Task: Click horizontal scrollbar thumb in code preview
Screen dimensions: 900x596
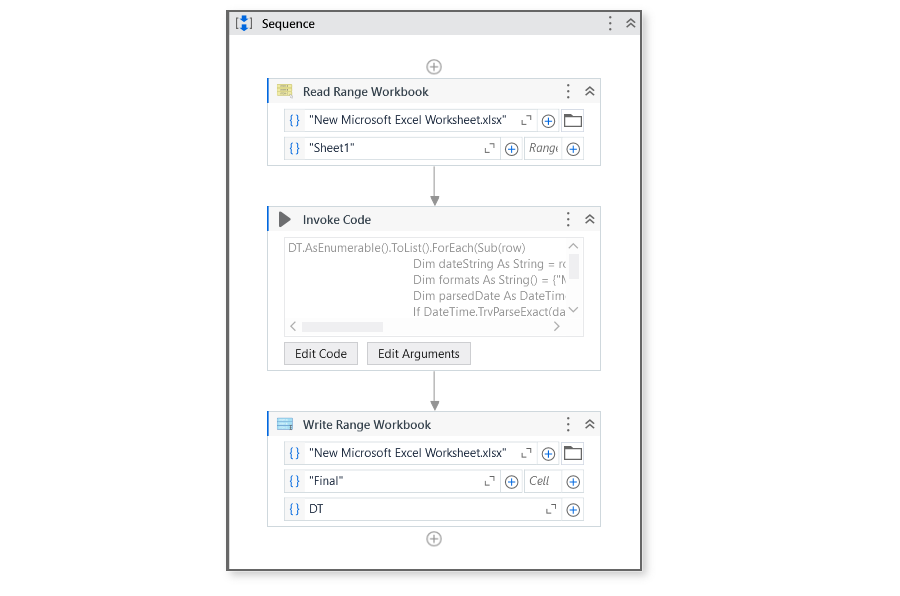Action: (x=343, y=327)
